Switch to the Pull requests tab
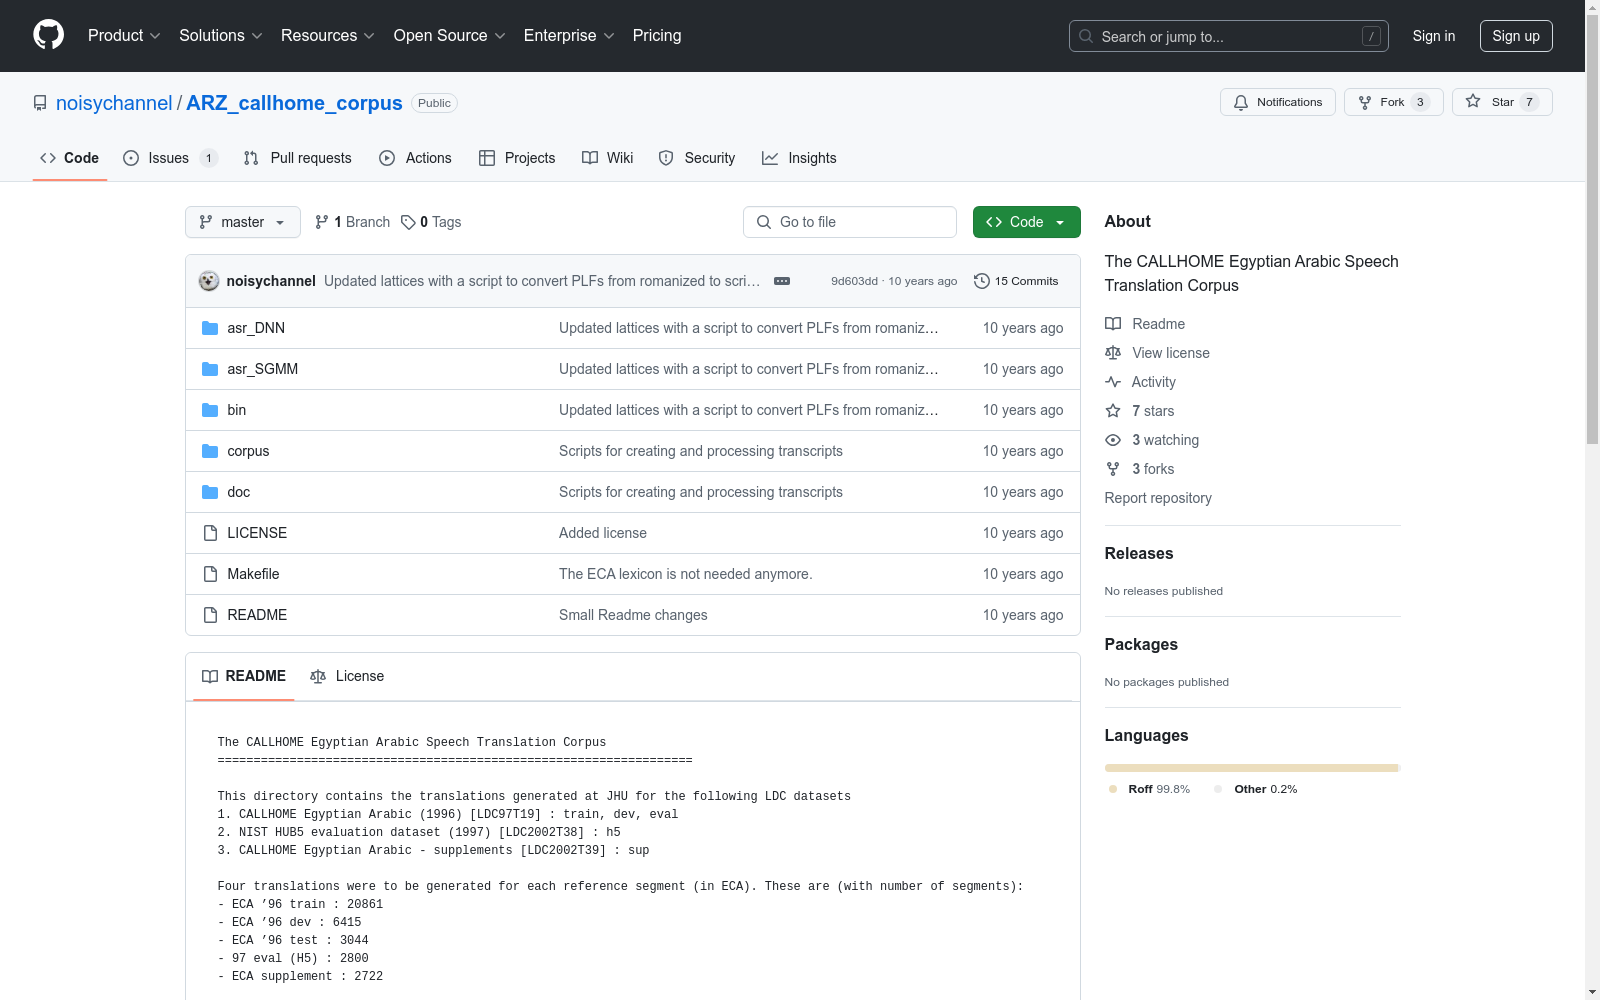This screenshot has width=1600, height=1000. 298,158
